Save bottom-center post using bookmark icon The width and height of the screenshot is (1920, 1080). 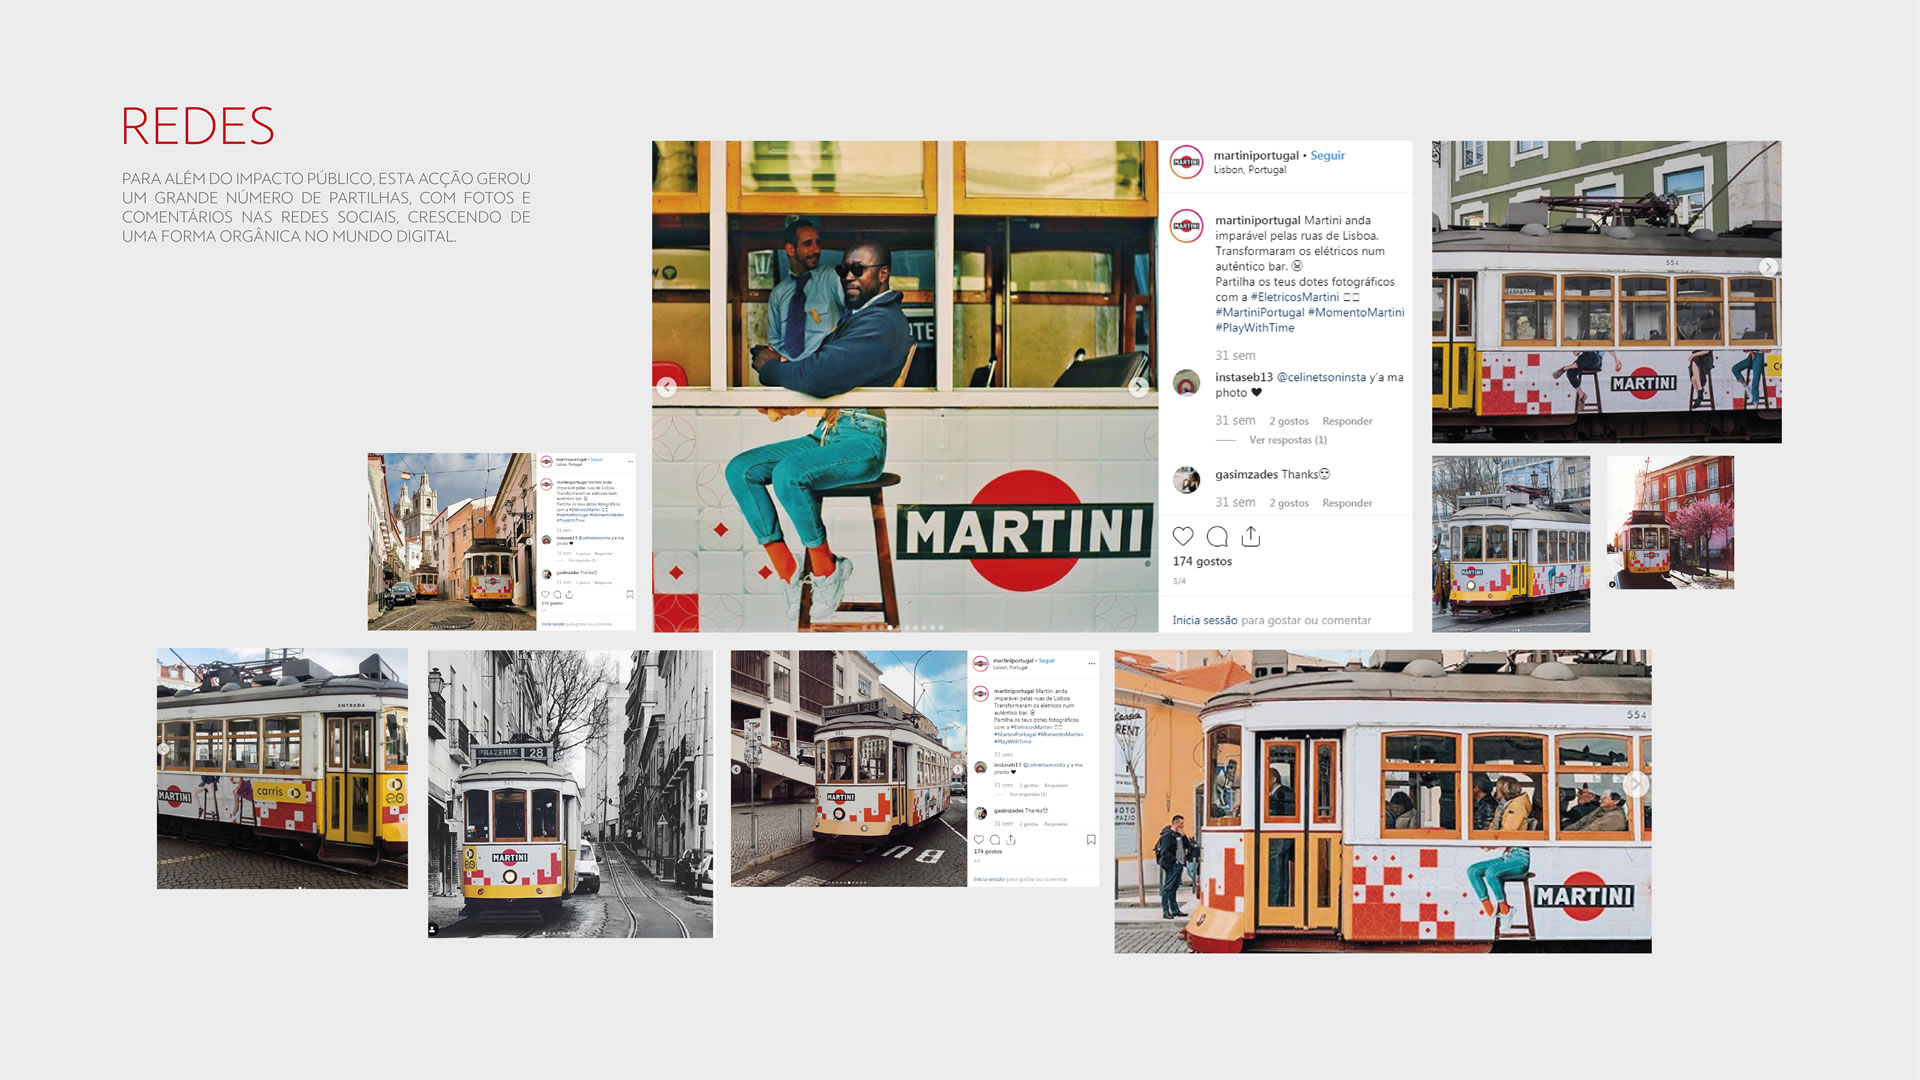click(1091, 840)
